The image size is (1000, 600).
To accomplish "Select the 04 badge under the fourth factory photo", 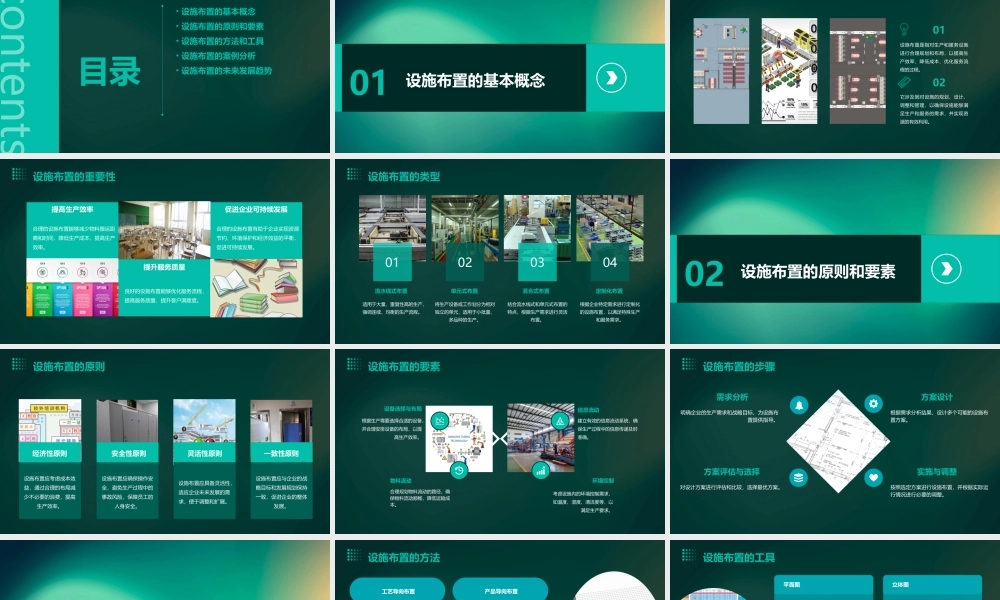I will click(x=610, y=262).
